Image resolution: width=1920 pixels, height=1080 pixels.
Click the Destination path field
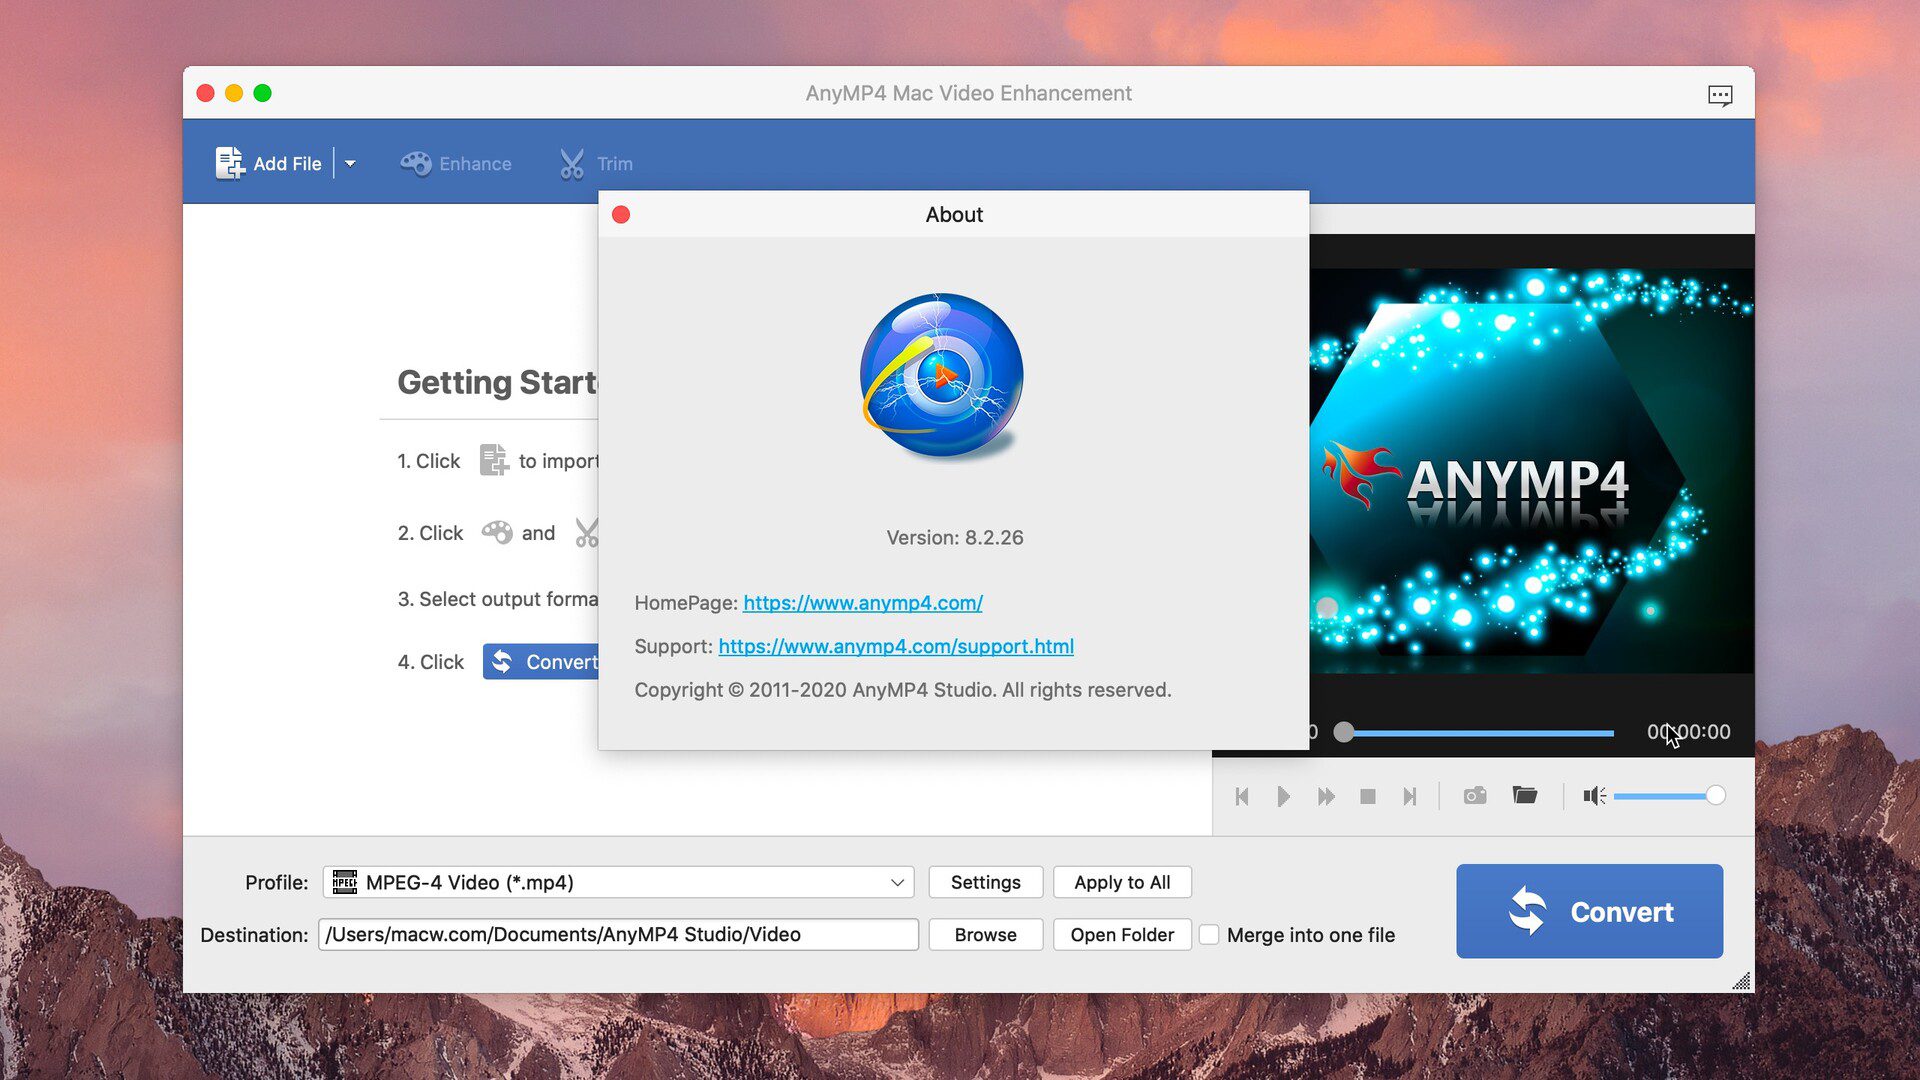point(618,934)
